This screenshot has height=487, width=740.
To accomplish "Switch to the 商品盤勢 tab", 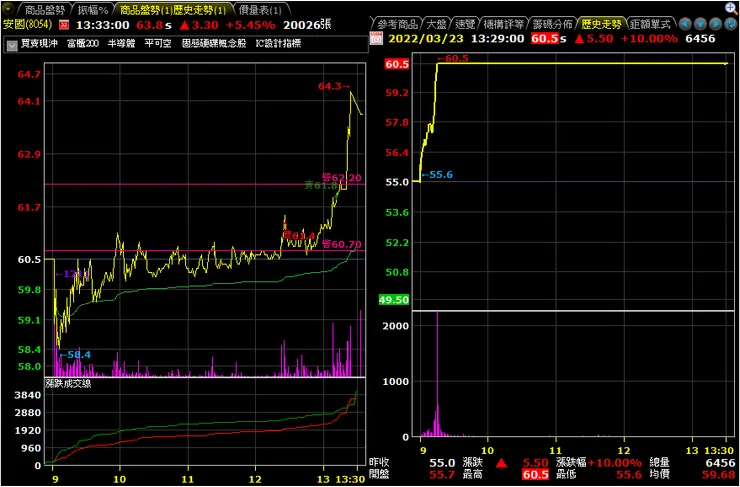I will [x=43, y=9].
